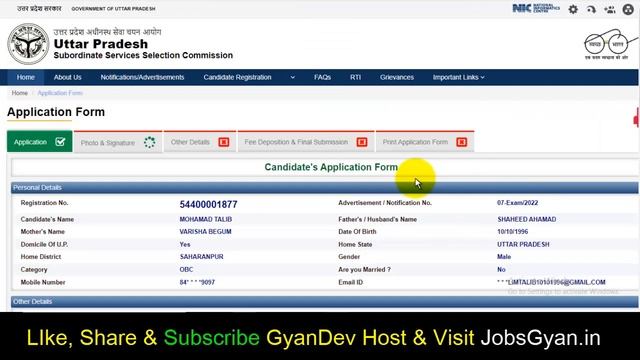Click the Are you Married value No
This screenshot has height=360, width=640.
coord(501,269)
